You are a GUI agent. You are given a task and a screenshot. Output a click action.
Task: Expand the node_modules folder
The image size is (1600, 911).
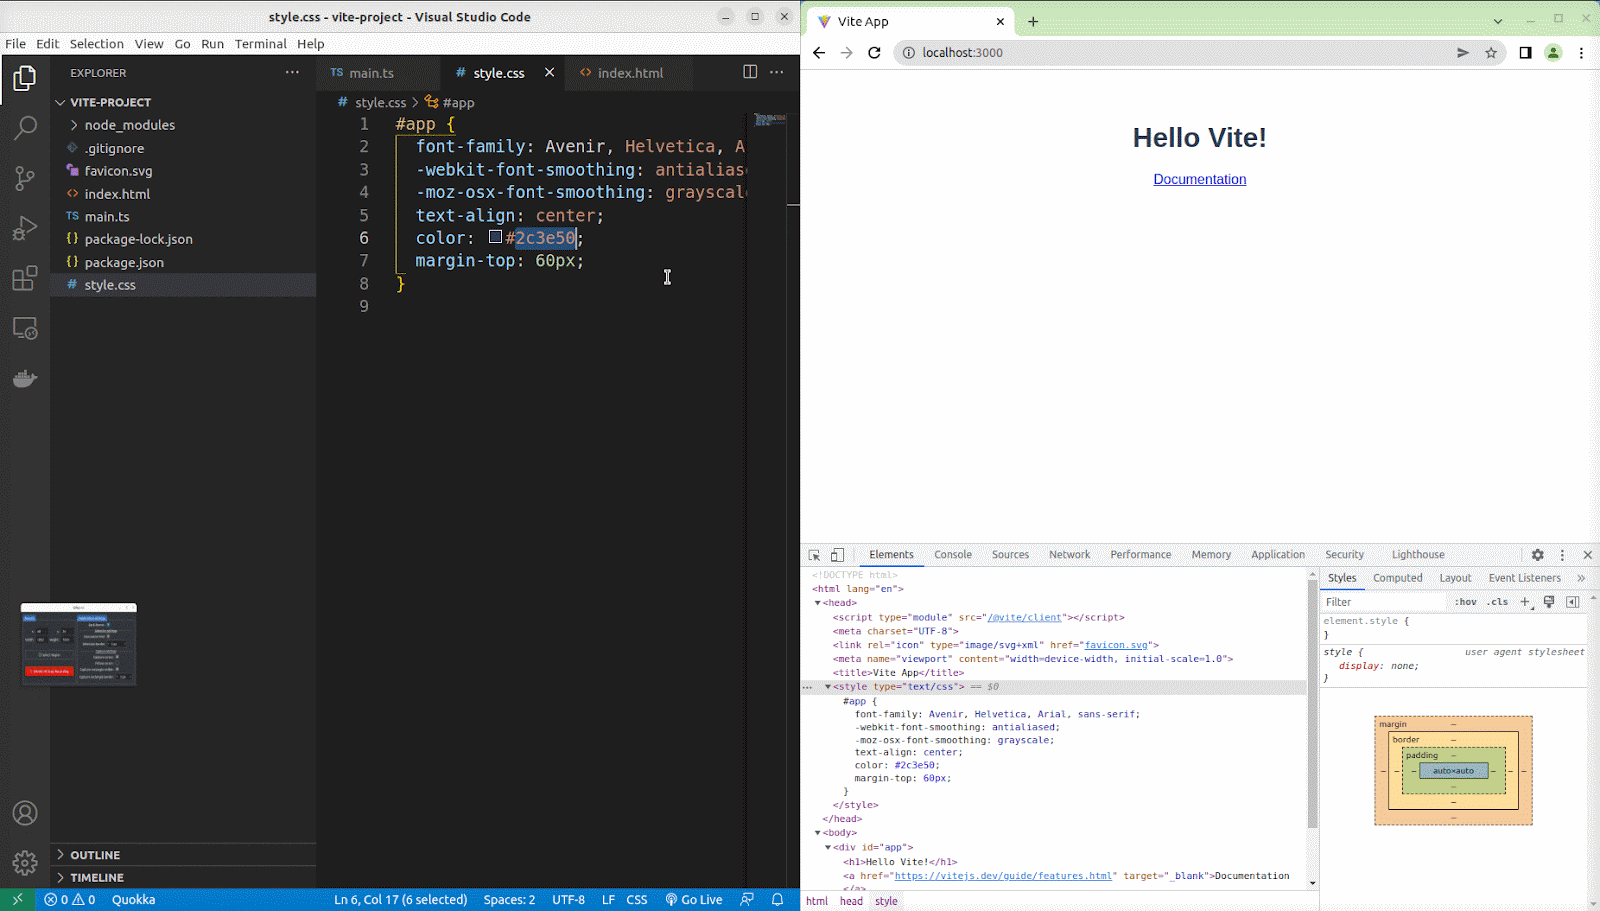74,125
